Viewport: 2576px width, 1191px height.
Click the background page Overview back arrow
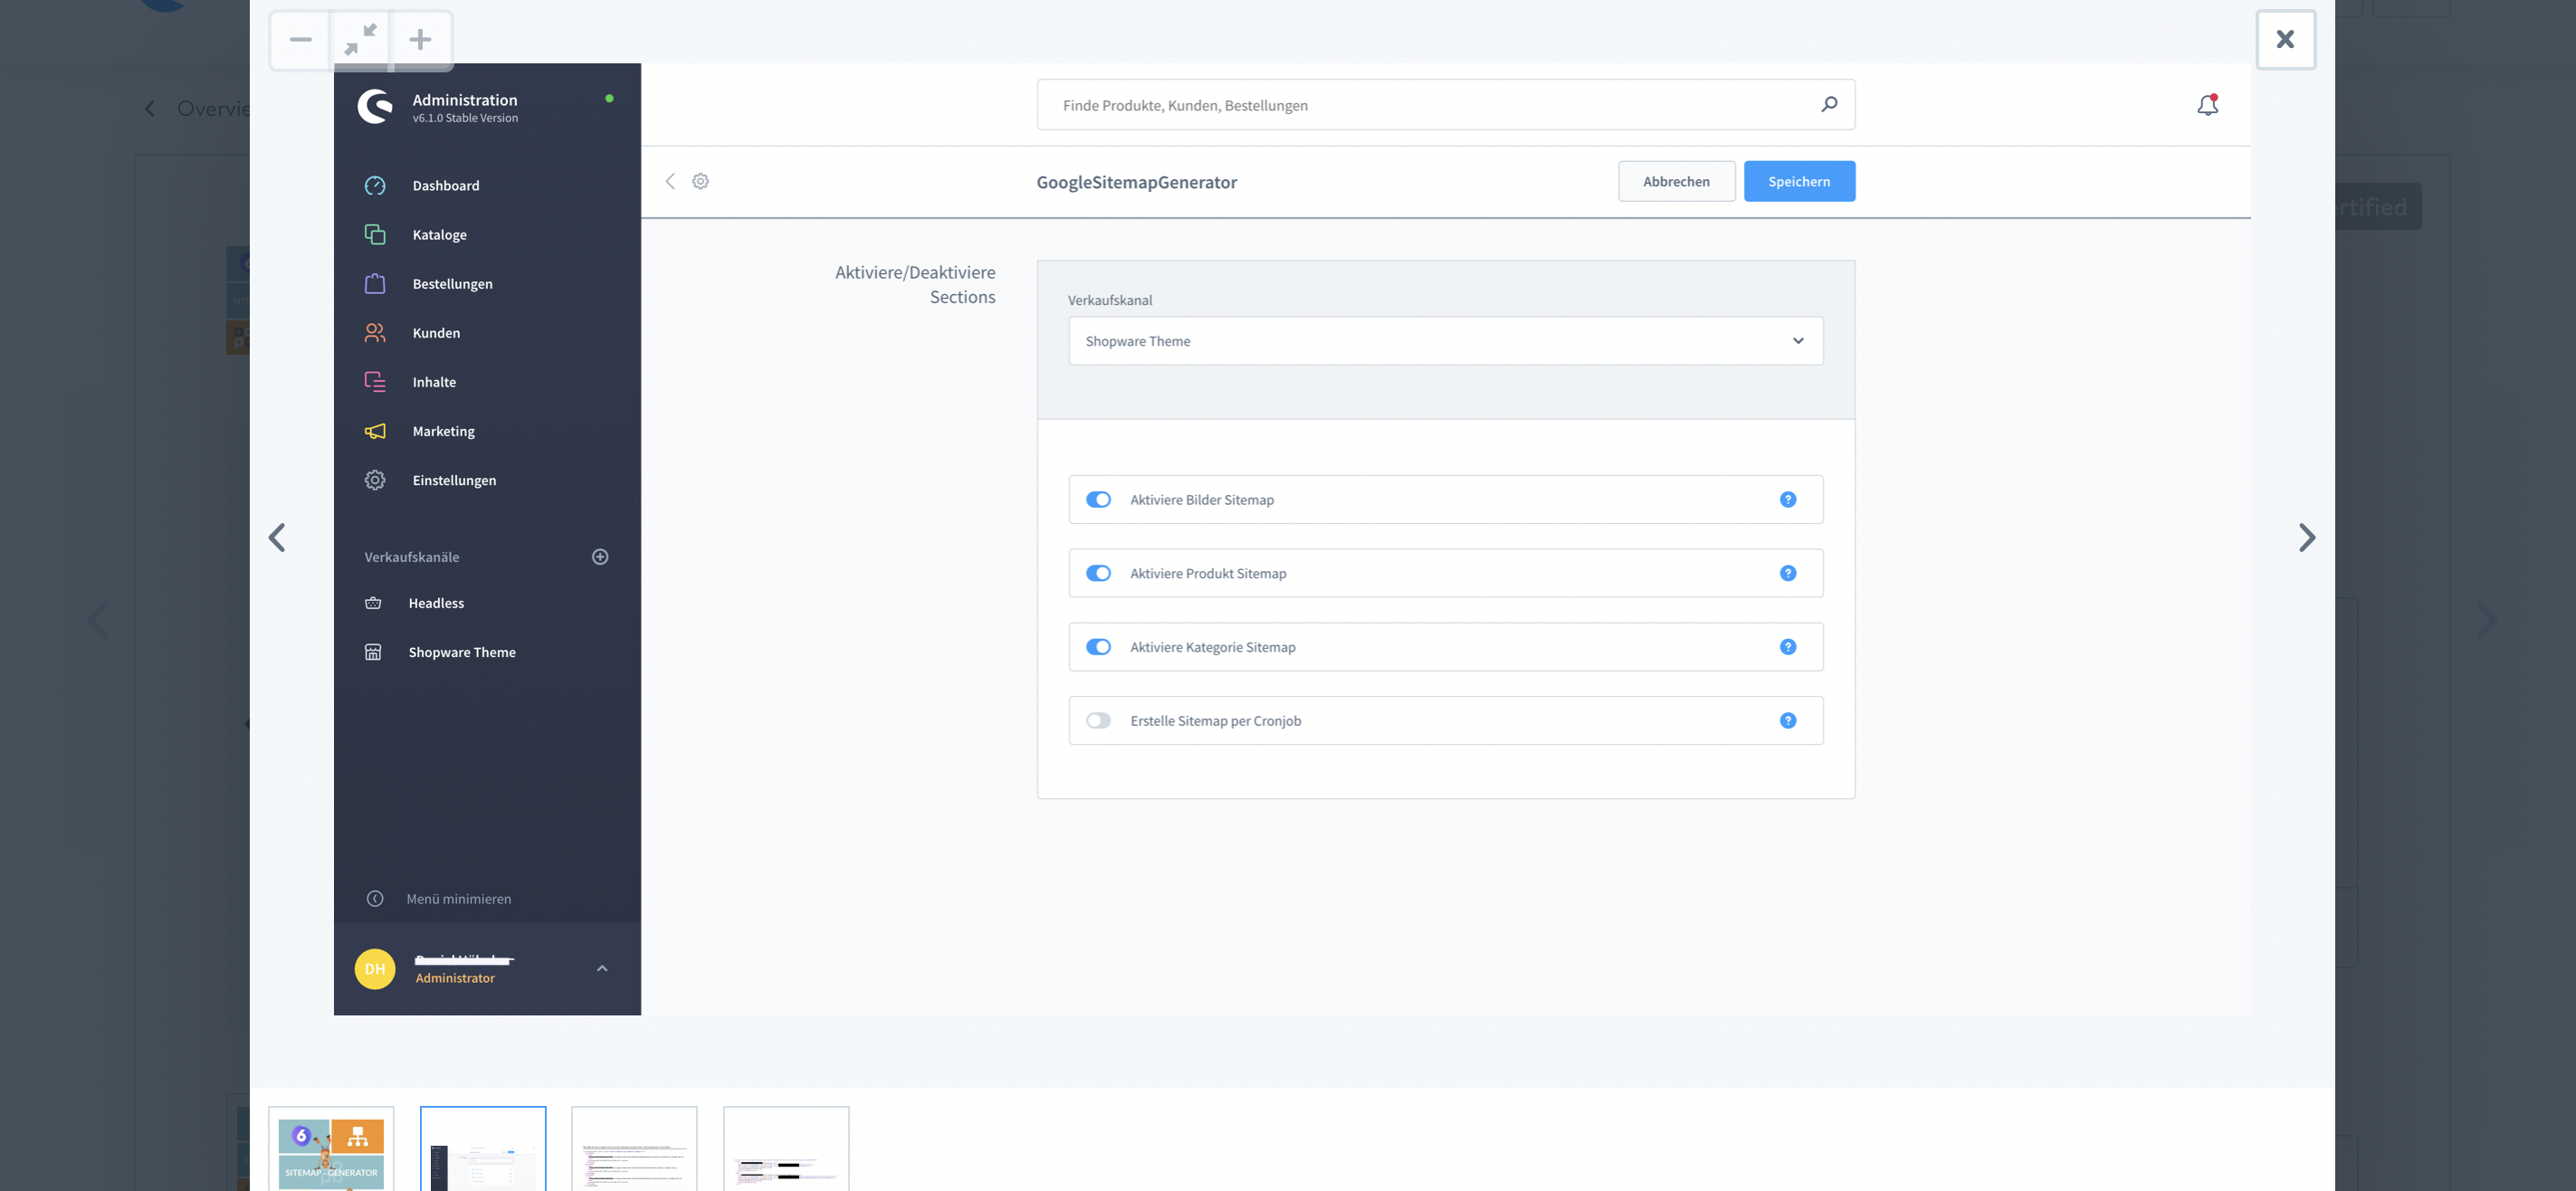coord(150,109)
